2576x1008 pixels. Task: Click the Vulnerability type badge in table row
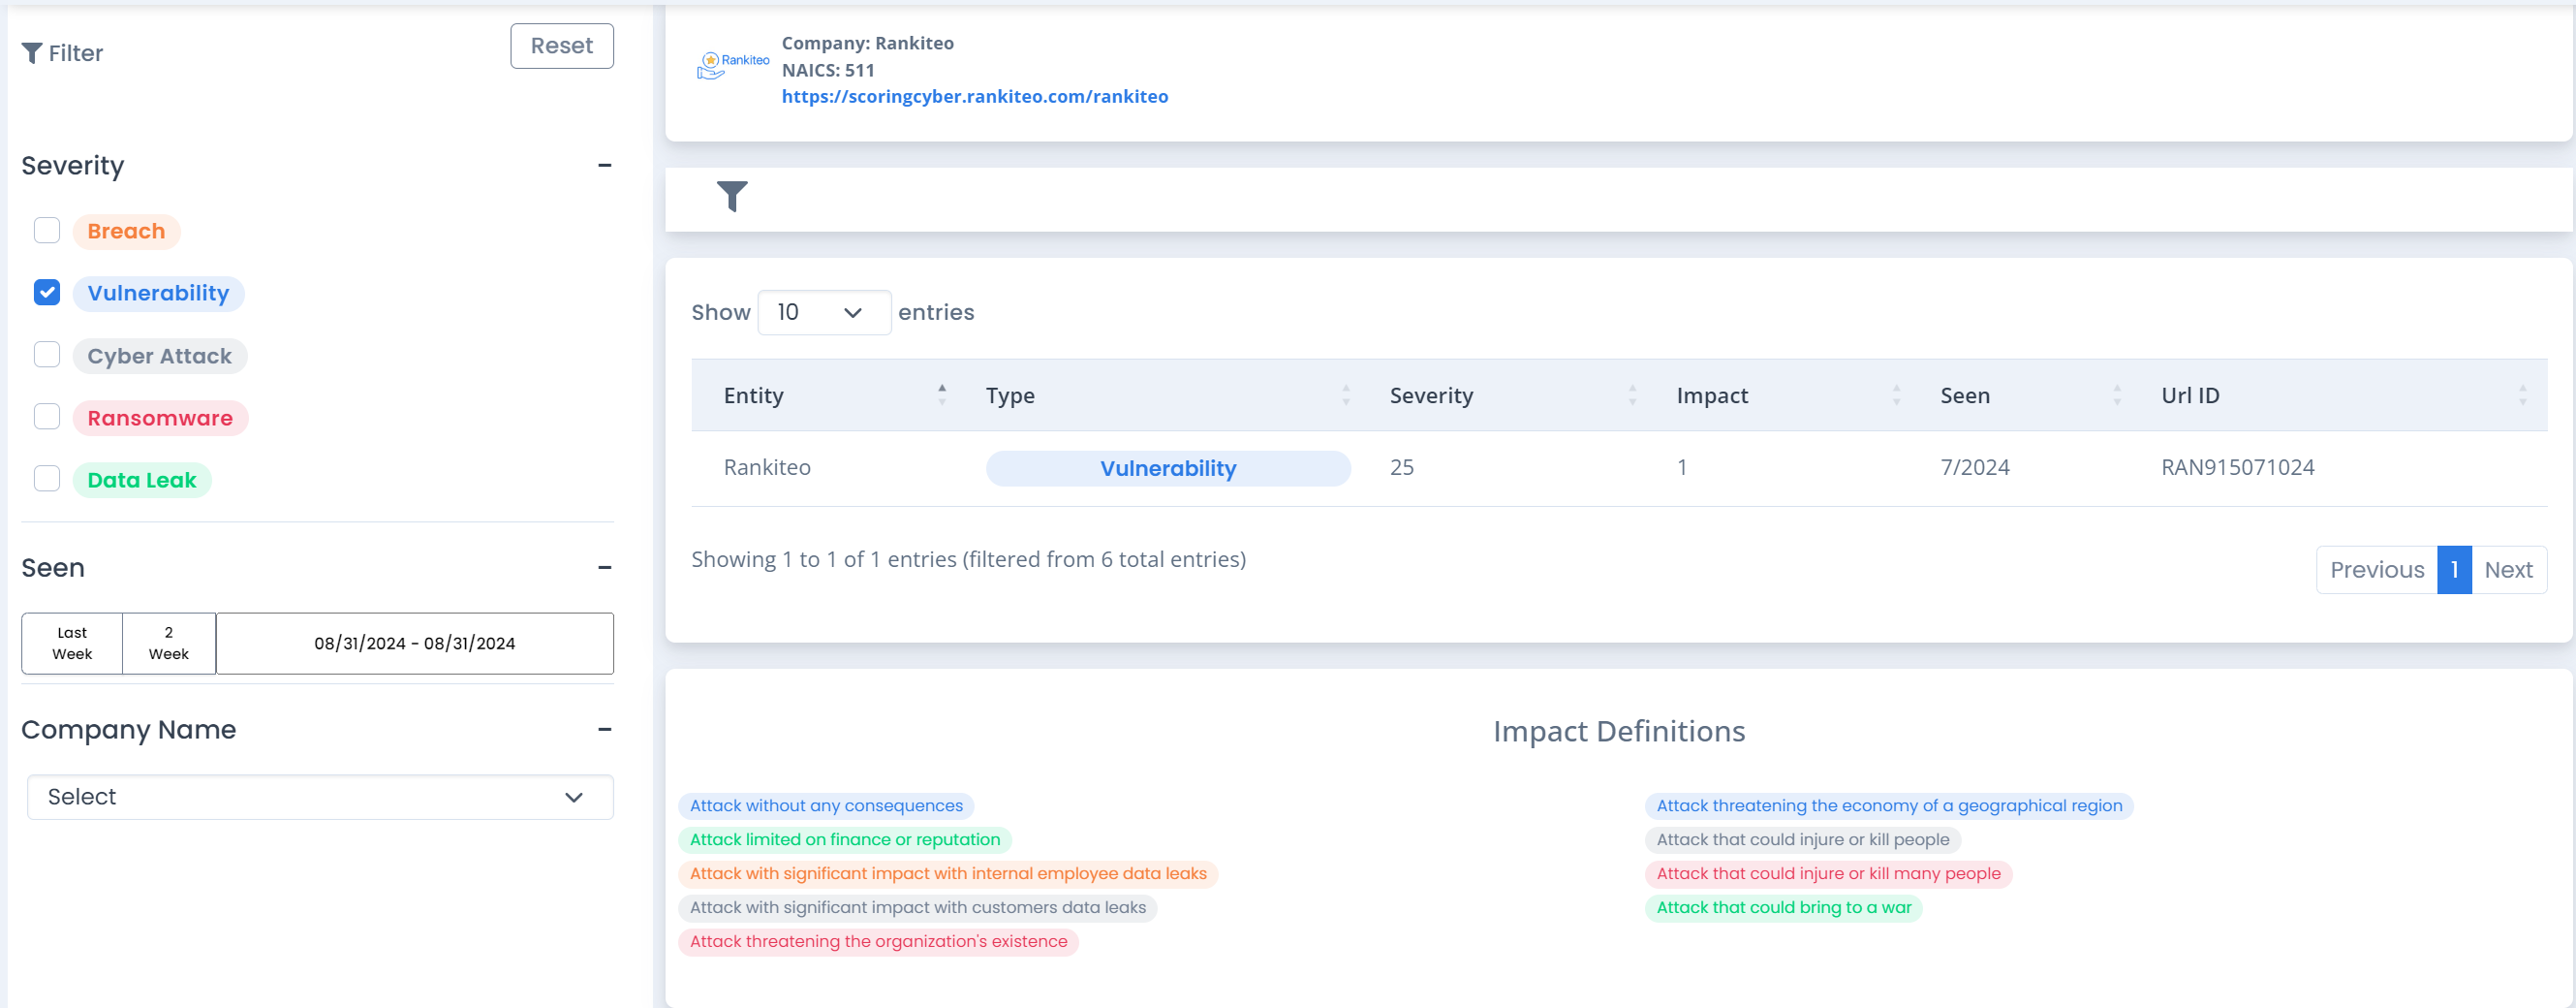click(1167, 468)
